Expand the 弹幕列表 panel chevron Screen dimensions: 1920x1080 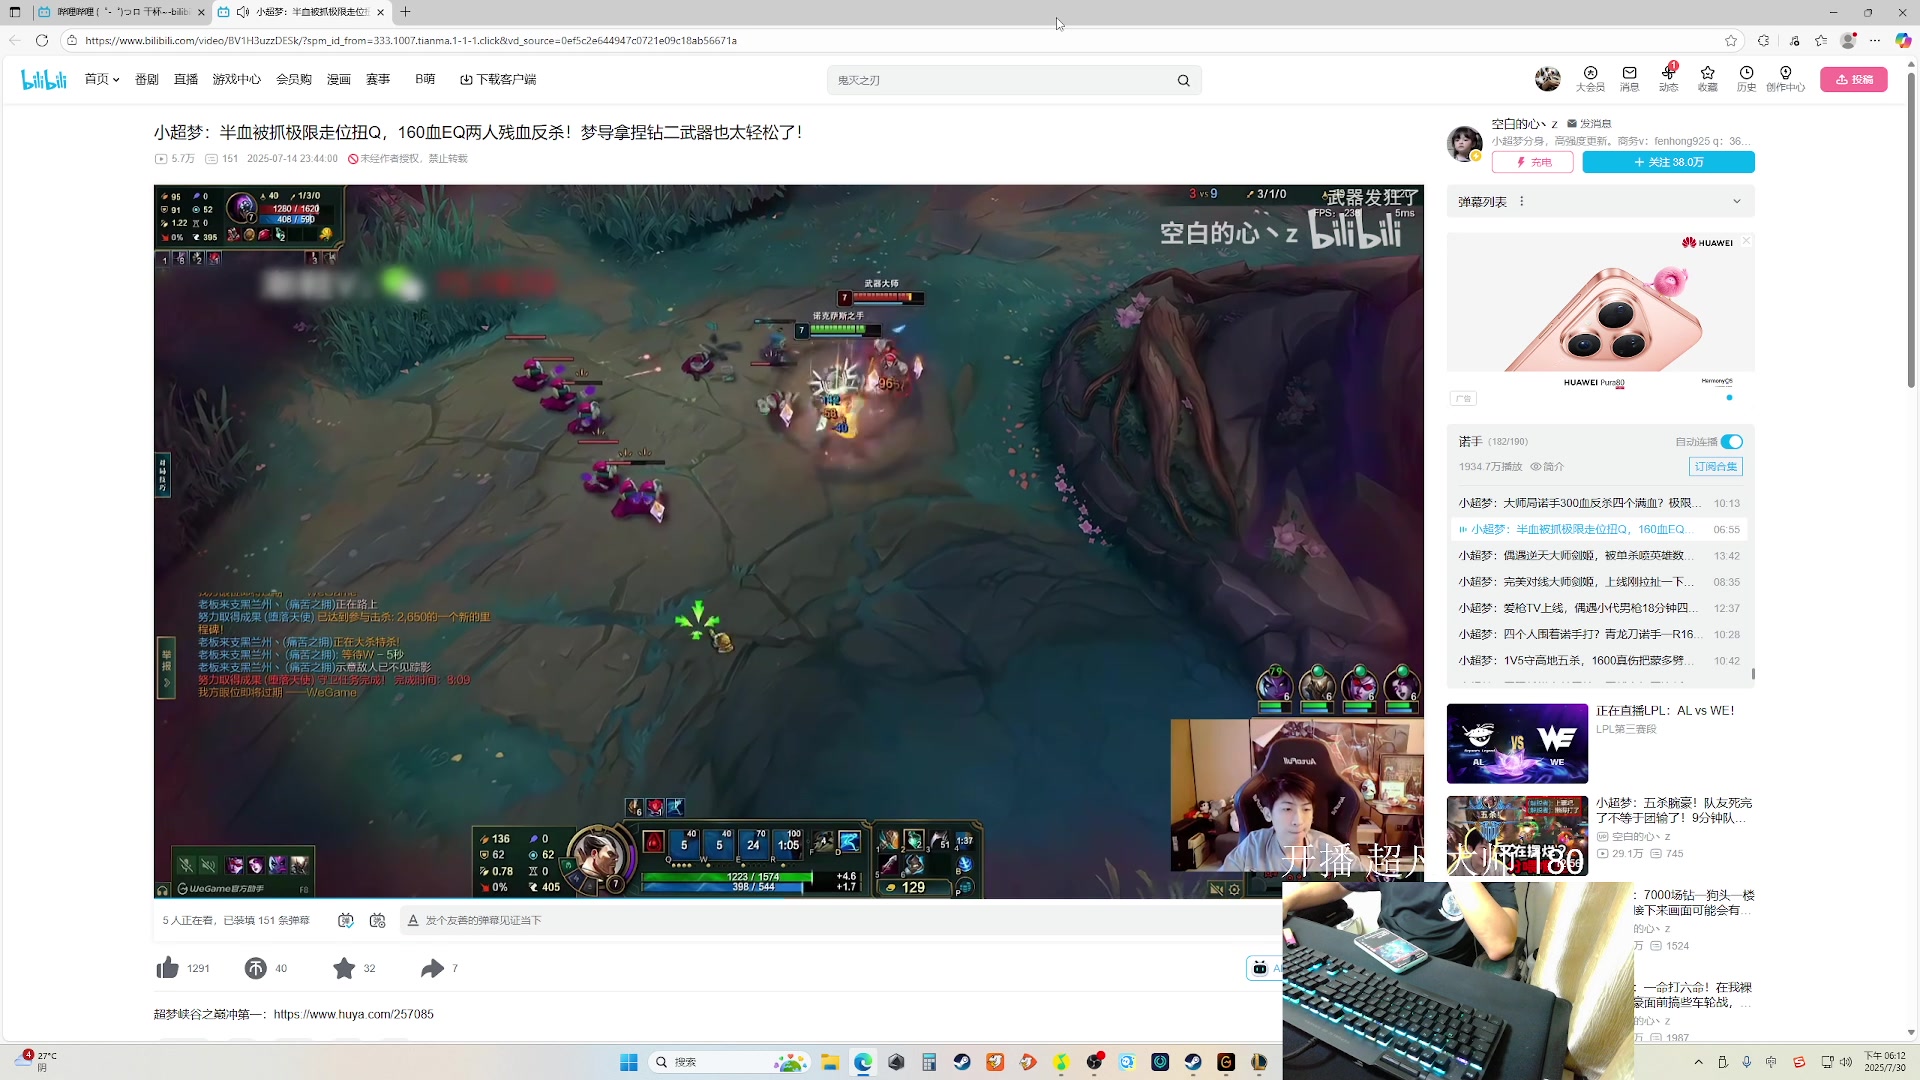1737,201
